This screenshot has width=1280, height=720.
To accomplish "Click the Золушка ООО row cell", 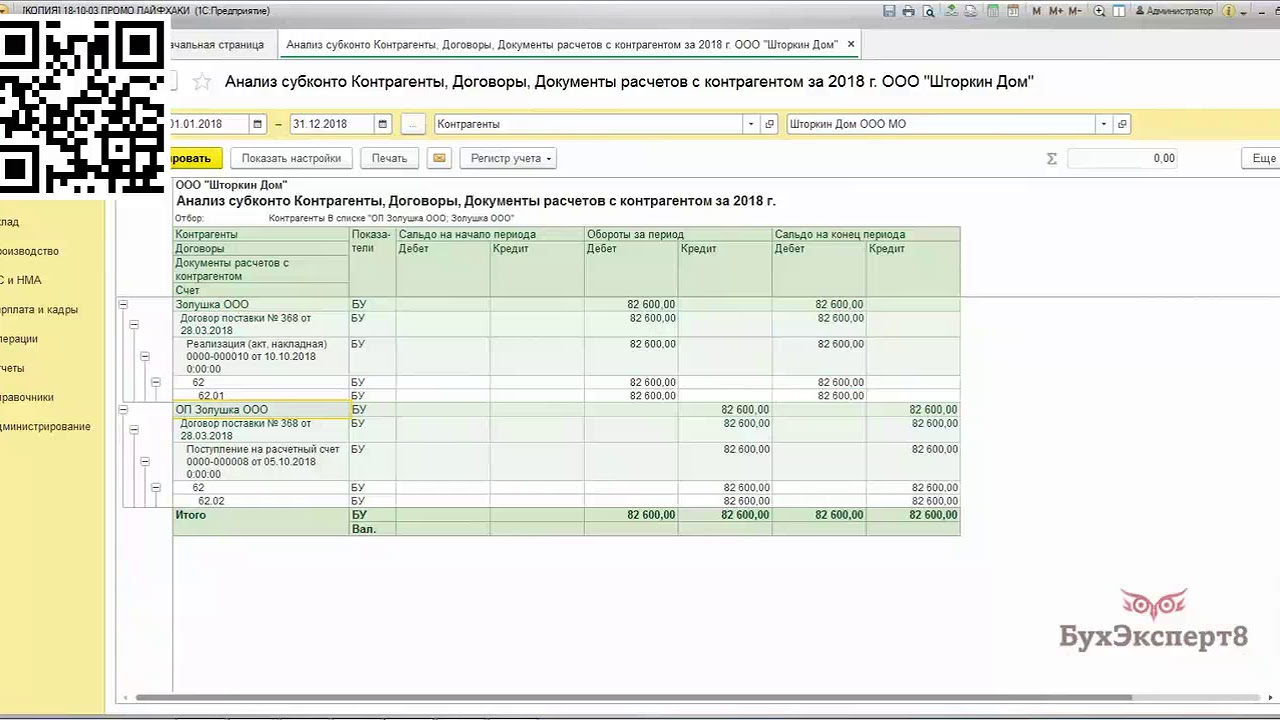I will pyautogui.click(x=261, y=304).
